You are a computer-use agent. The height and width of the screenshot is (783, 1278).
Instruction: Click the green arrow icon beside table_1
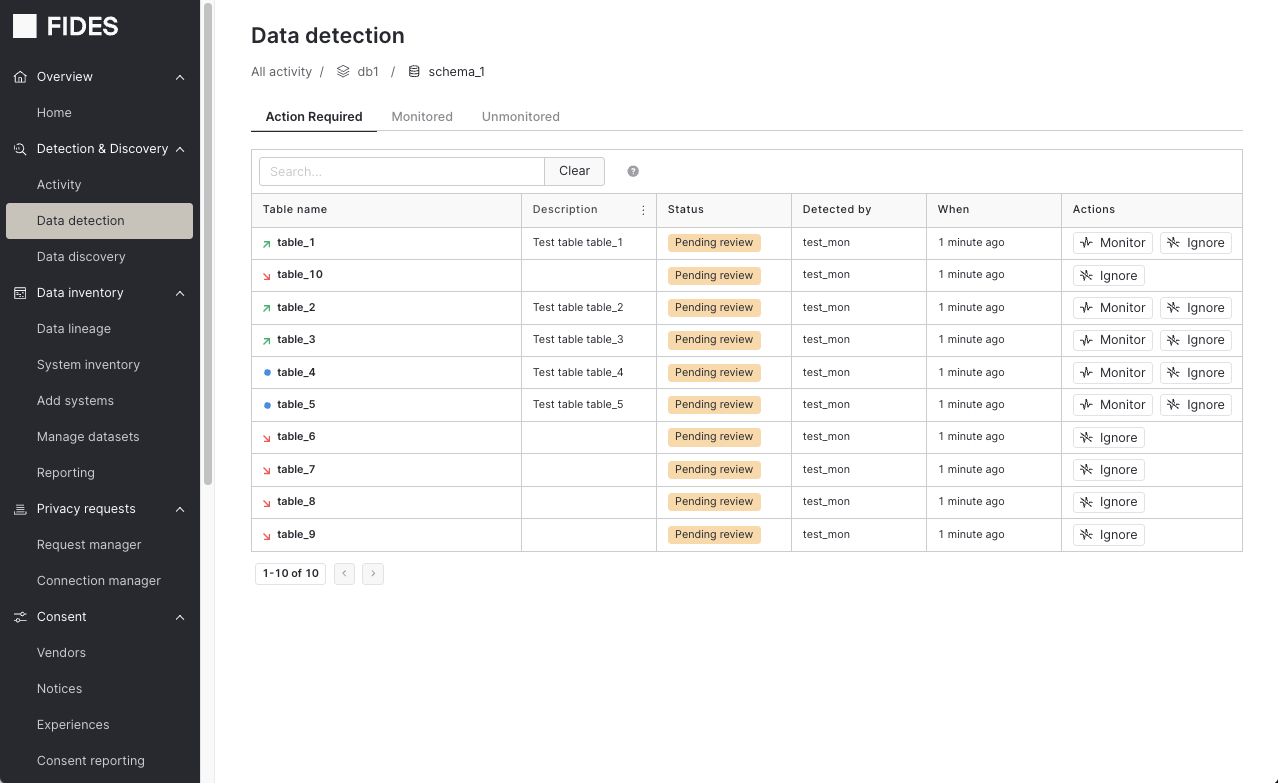(267, 243)
